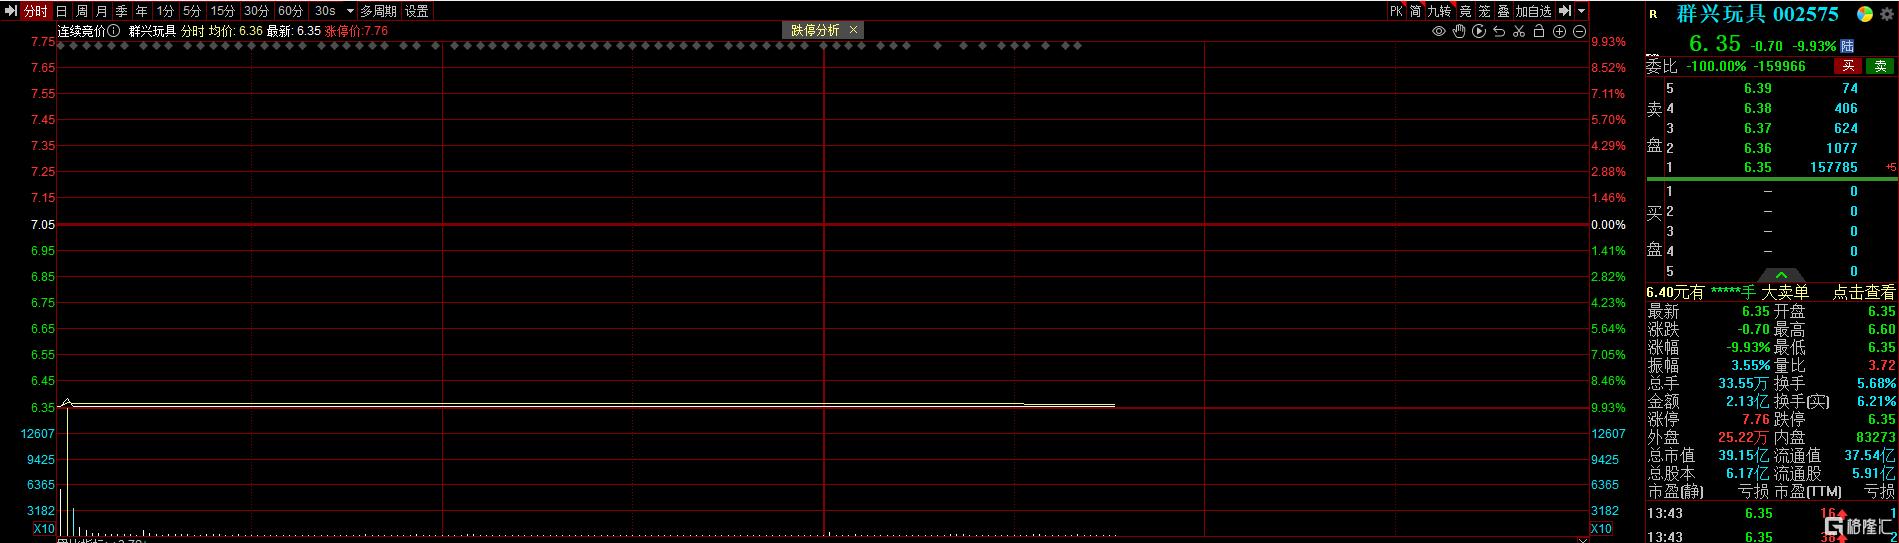Zoom out with the minus icon

point(1579,31)
